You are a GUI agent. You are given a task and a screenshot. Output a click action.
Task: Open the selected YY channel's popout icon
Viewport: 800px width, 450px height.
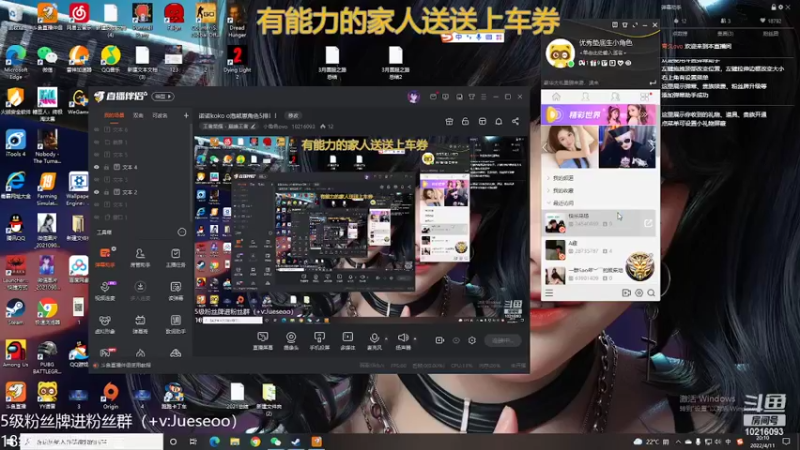pyautogui.click(x=648, y=223)
